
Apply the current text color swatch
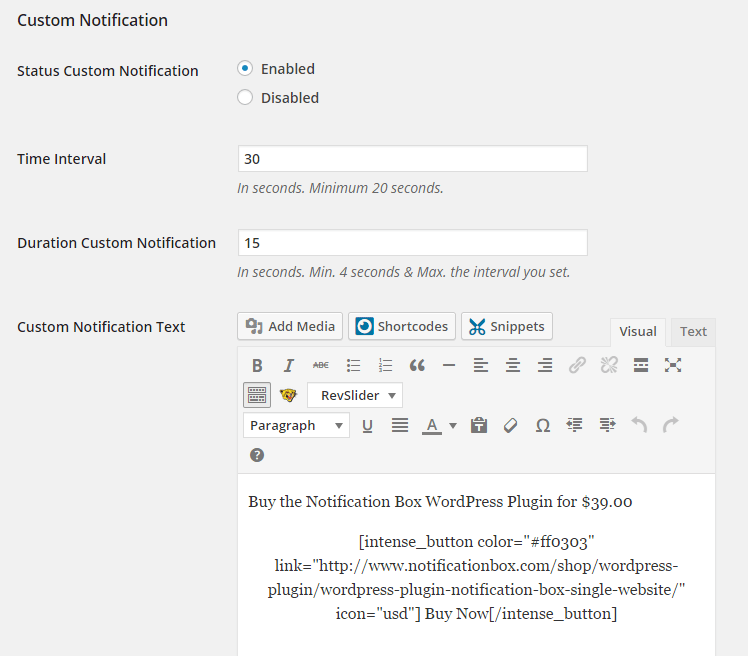click(x=431, y=426)
